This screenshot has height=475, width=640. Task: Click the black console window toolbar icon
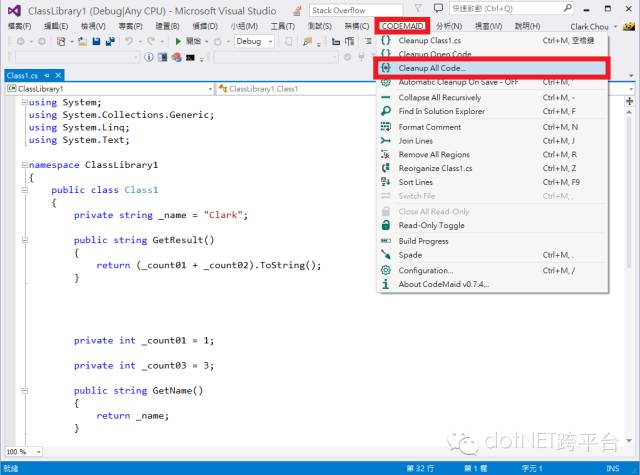pos(190,58)
